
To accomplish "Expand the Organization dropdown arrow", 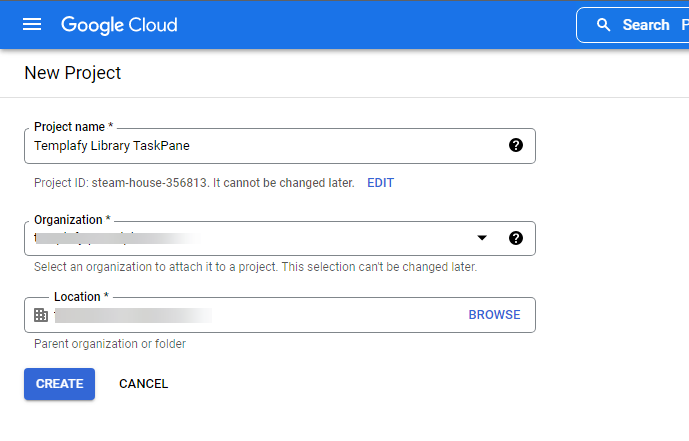I will 482,238.
